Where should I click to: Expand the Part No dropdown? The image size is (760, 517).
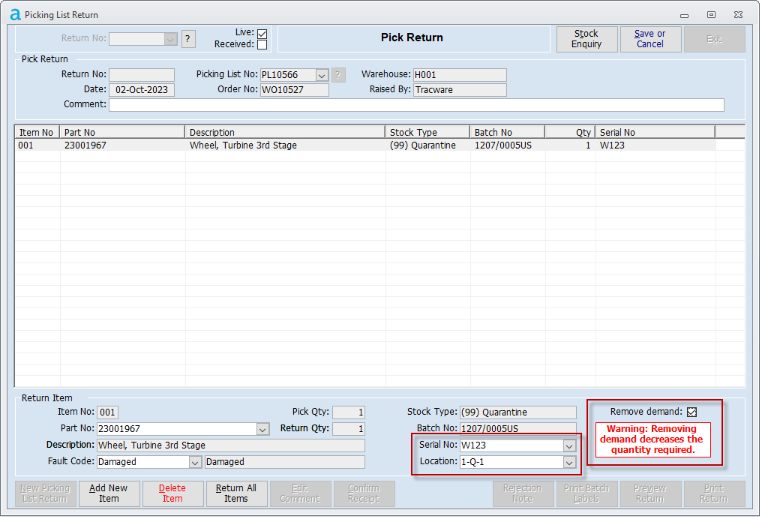263,429
